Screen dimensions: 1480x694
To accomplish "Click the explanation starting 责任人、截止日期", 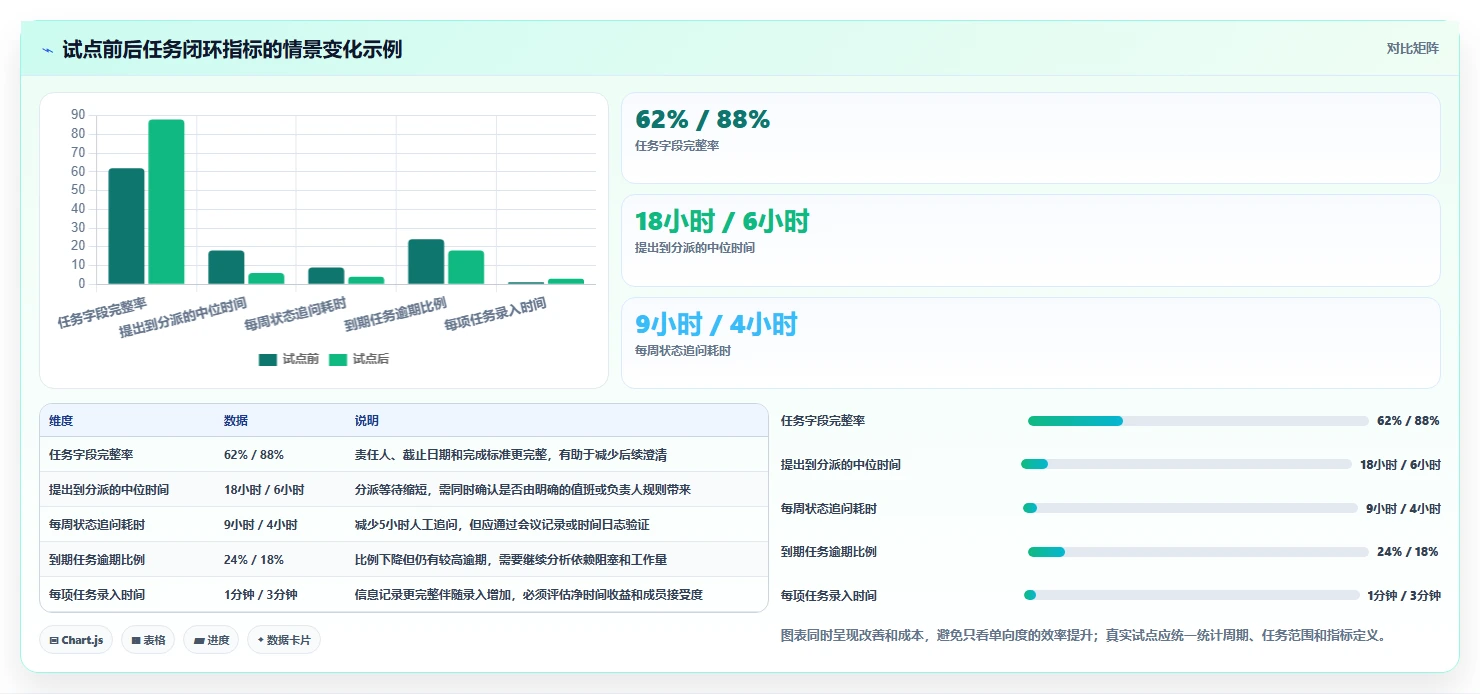I will tap(511, 455).
